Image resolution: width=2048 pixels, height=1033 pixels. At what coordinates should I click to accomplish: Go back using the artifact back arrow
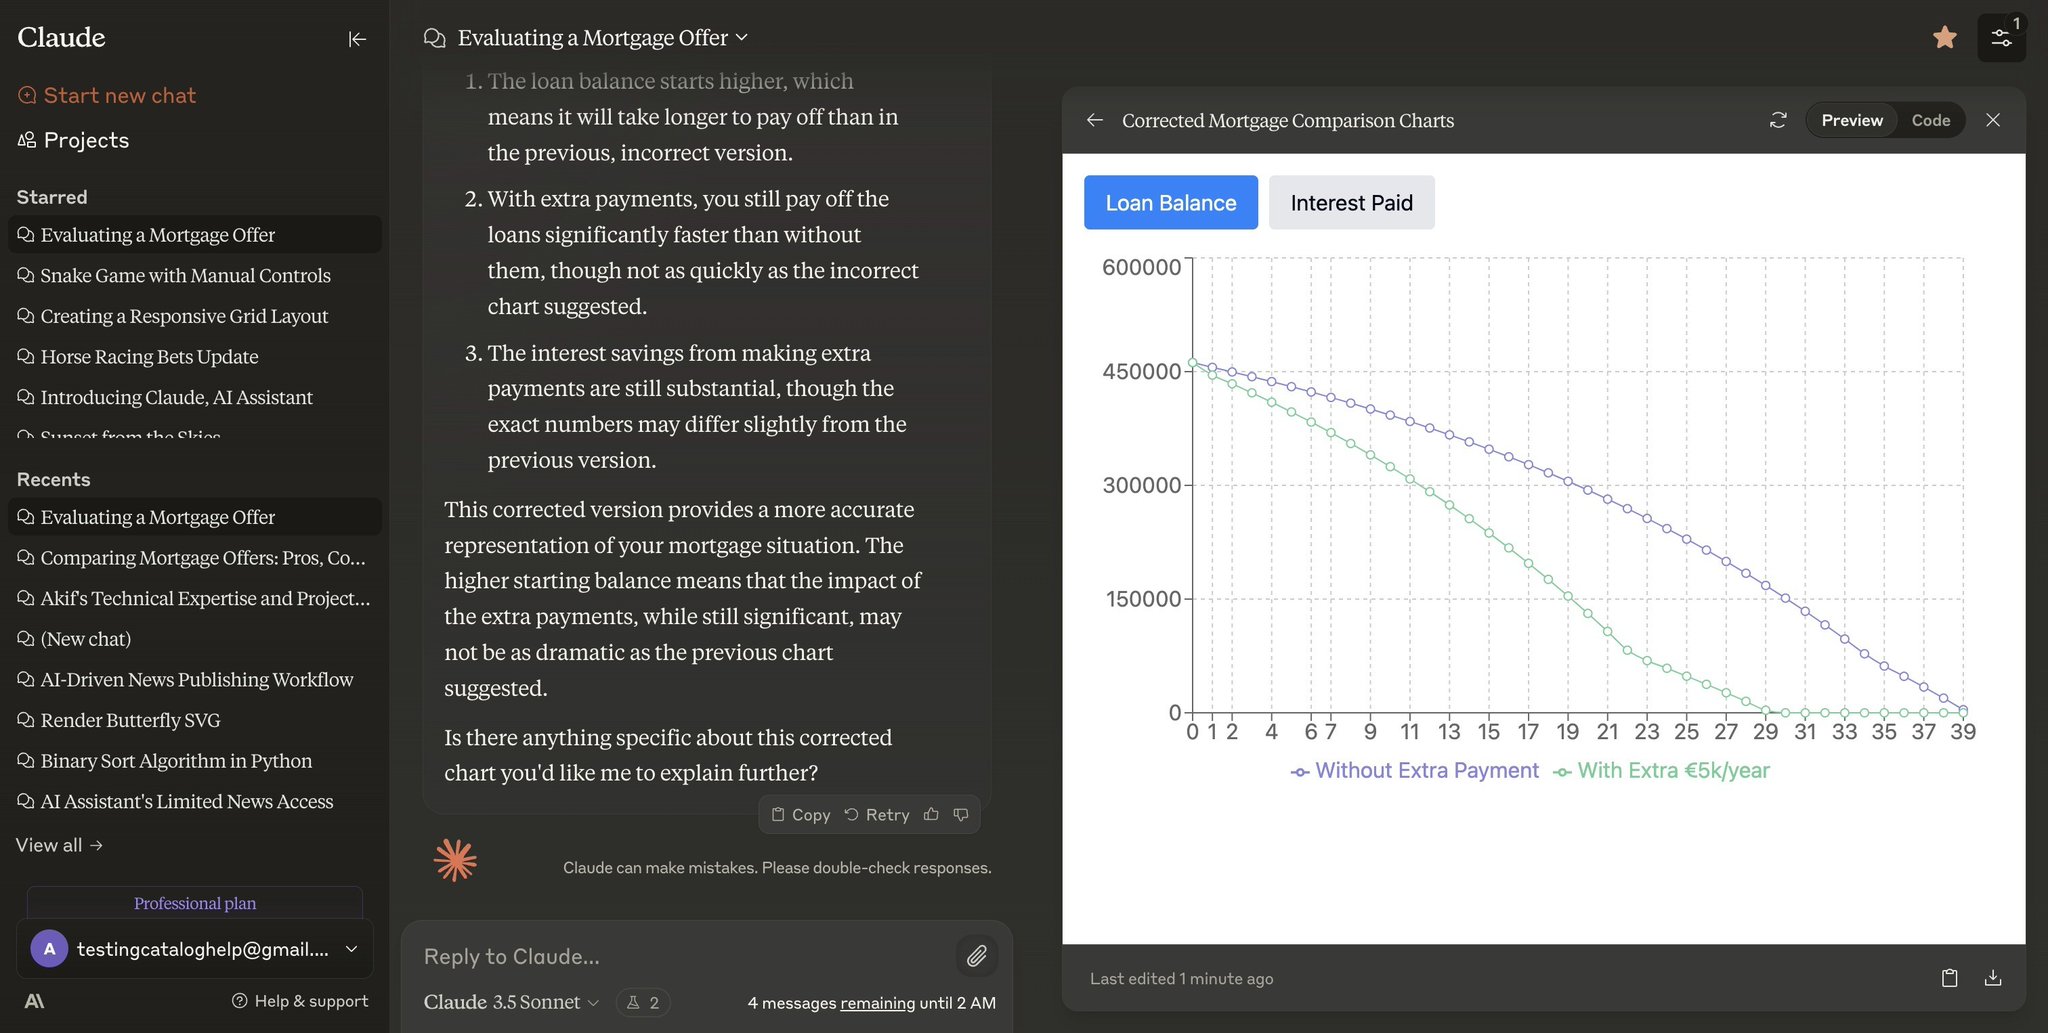[1095, 120]
